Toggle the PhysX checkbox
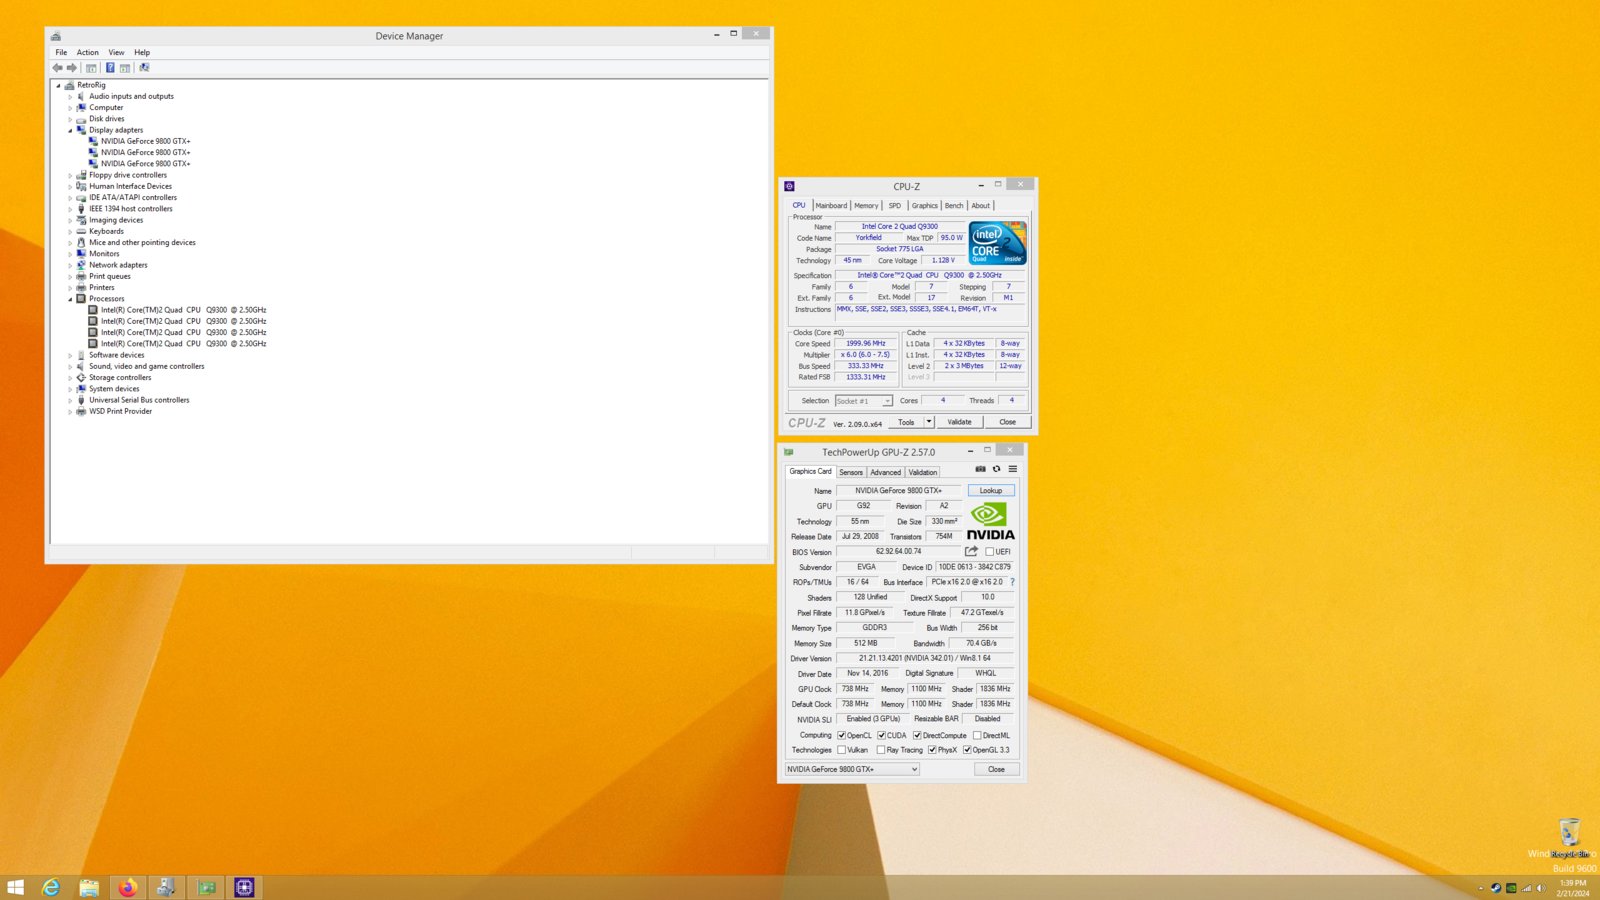 (x=932, y=750)
